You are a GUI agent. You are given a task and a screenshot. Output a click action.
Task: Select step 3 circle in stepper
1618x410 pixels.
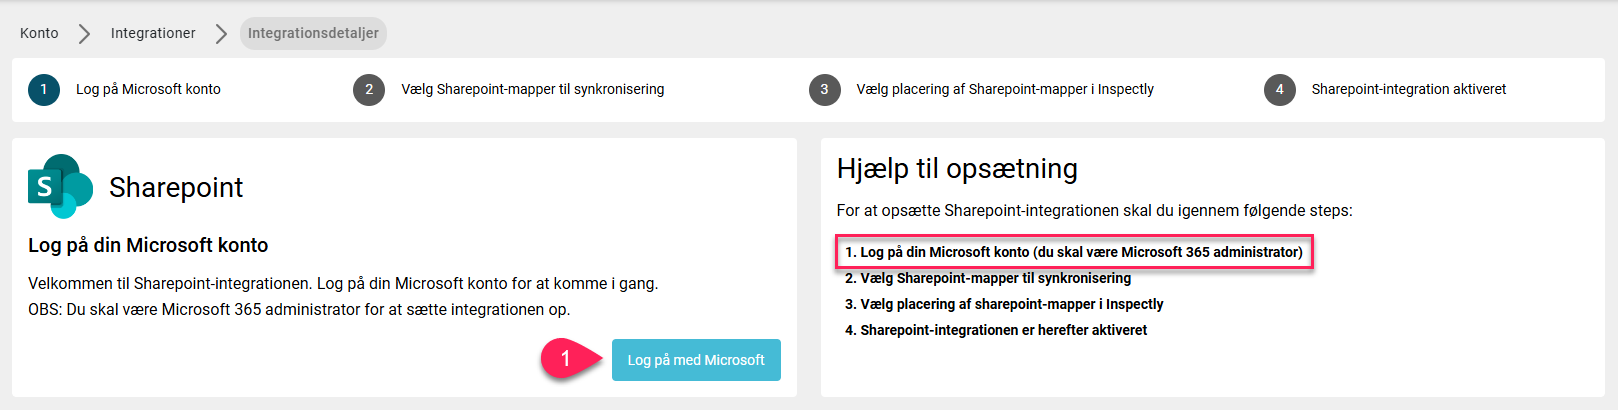click(x=824, y=89)
